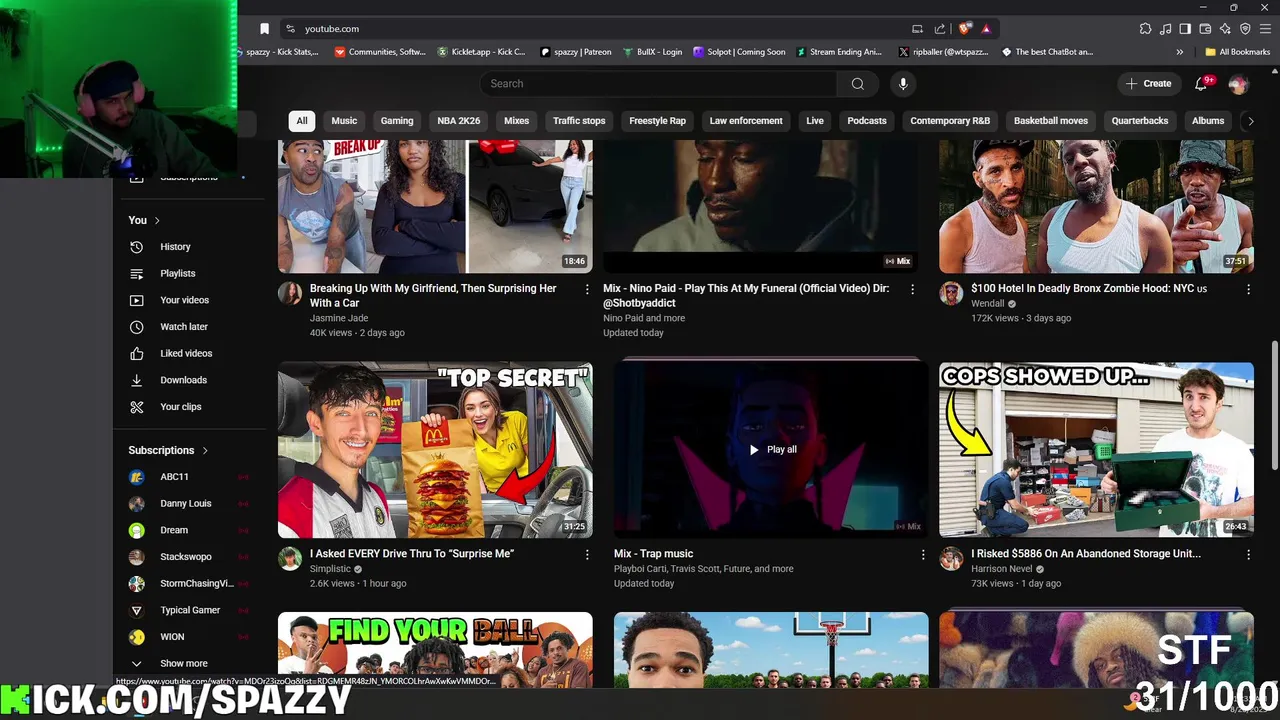Open the Cops Showed Up thumbnail
This screenshot has height=720, width=1280.
1096,450
